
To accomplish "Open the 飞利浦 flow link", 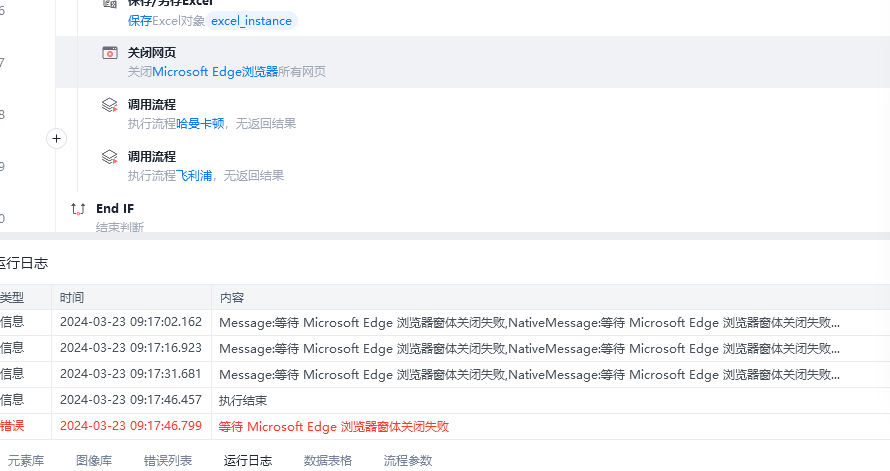I will [x=194, y=176].
